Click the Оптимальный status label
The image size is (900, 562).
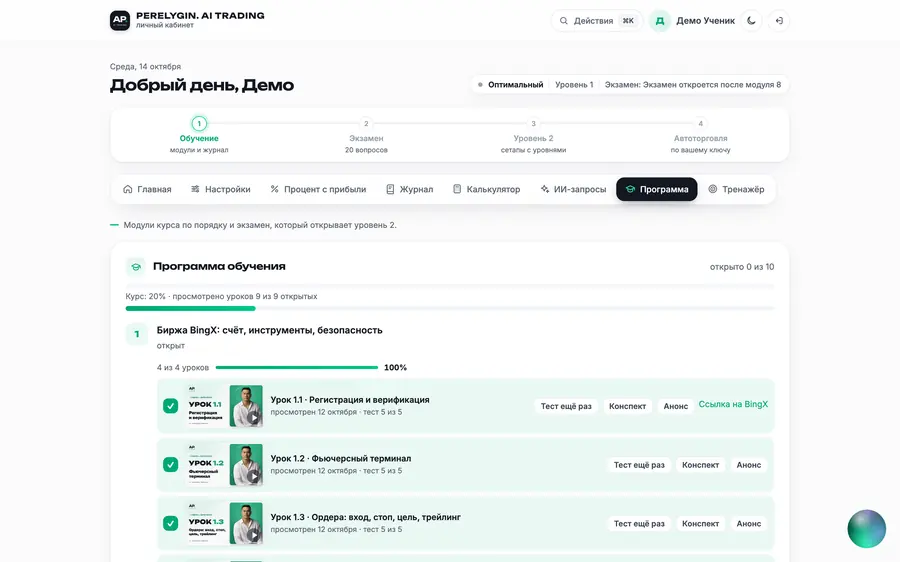click(x=515, y=84)
